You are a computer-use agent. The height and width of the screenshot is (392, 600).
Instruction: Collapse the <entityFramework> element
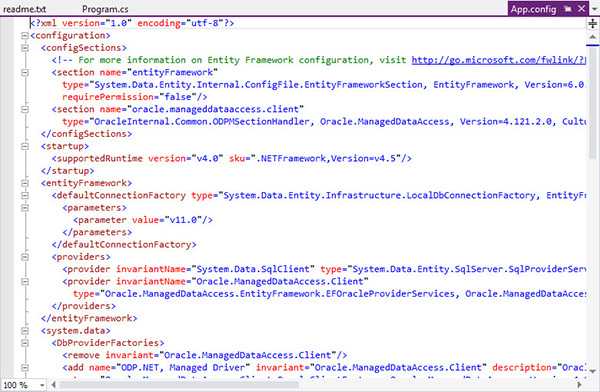[24, 183]
